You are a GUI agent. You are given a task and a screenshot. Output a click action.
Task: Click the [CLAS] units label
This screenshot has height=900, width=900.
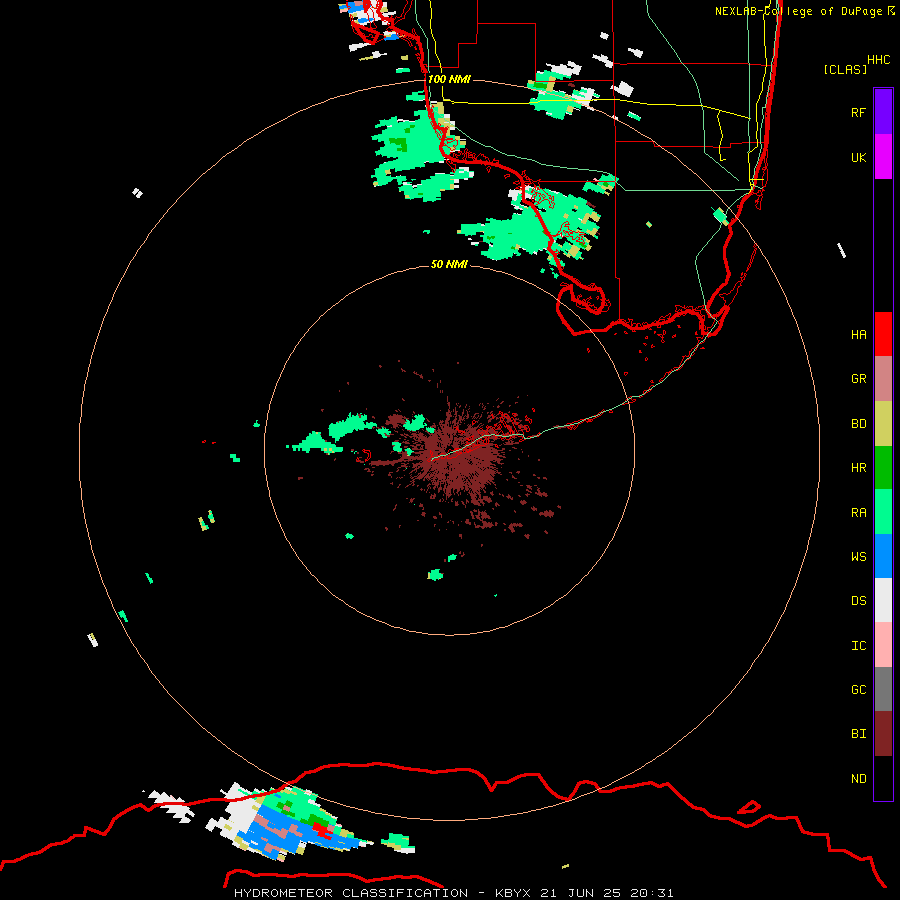click(845, 69)
